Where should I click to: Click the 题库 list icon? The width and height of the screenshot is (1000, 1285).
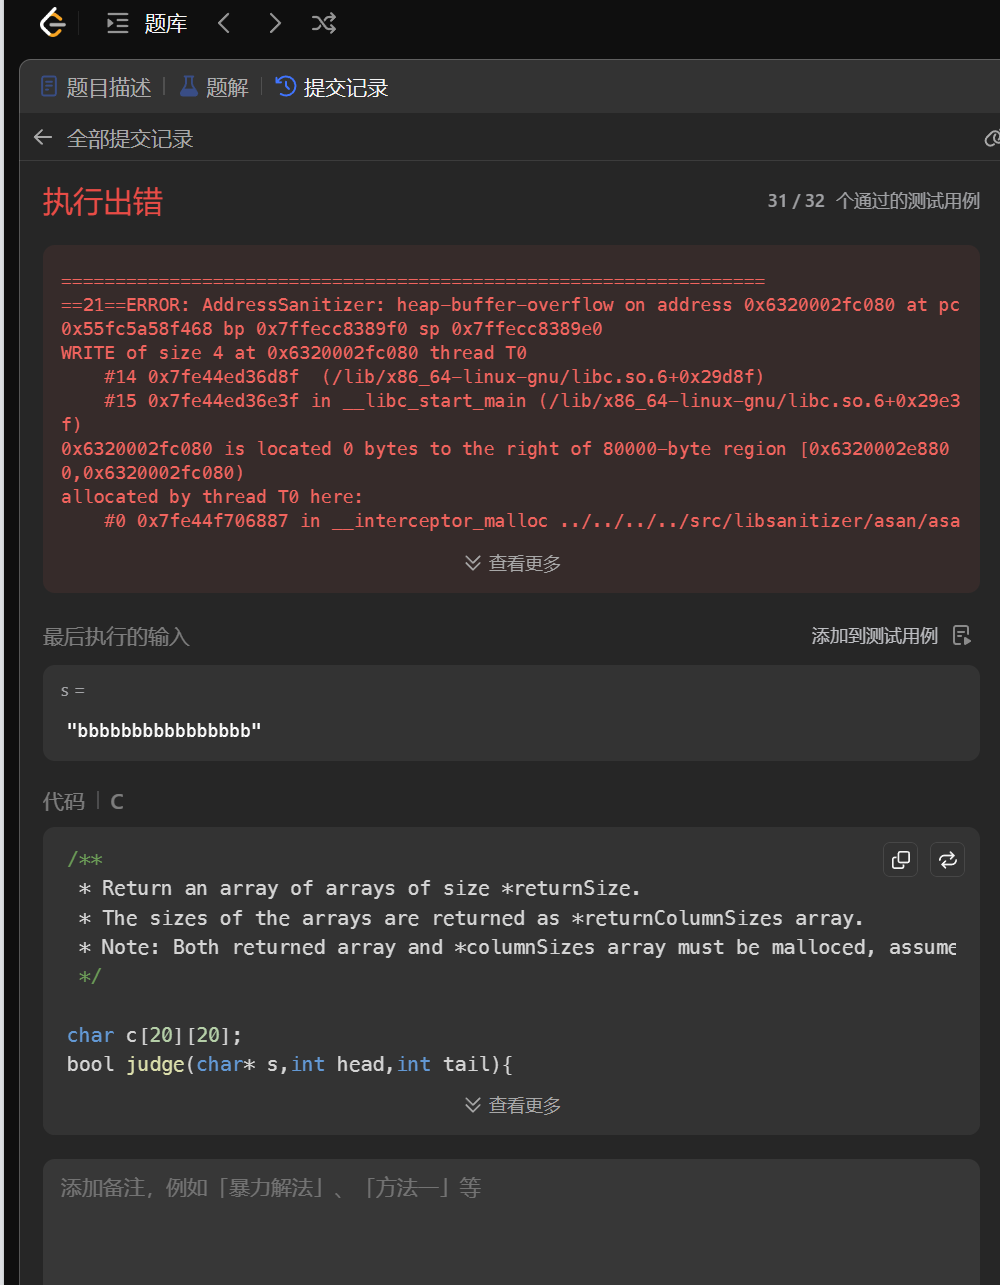pos(118,23)
